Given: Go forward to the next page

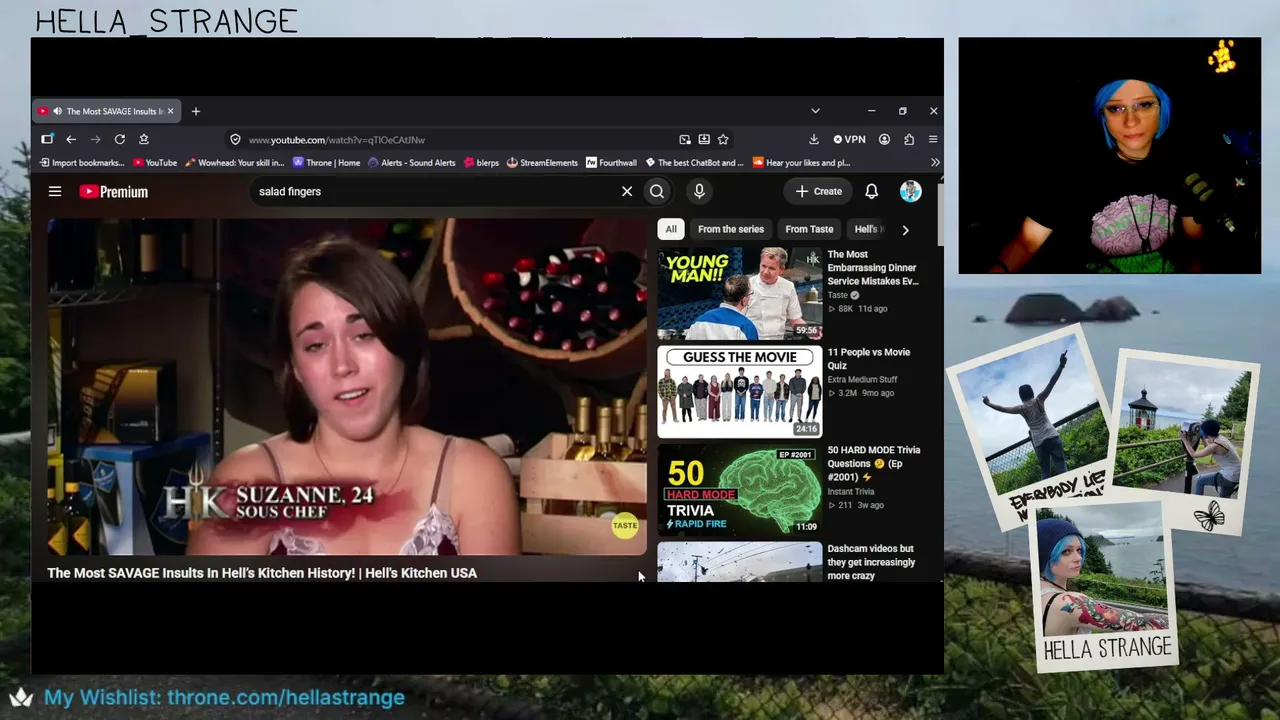Looking at the screenshot, I should (95, 139).
